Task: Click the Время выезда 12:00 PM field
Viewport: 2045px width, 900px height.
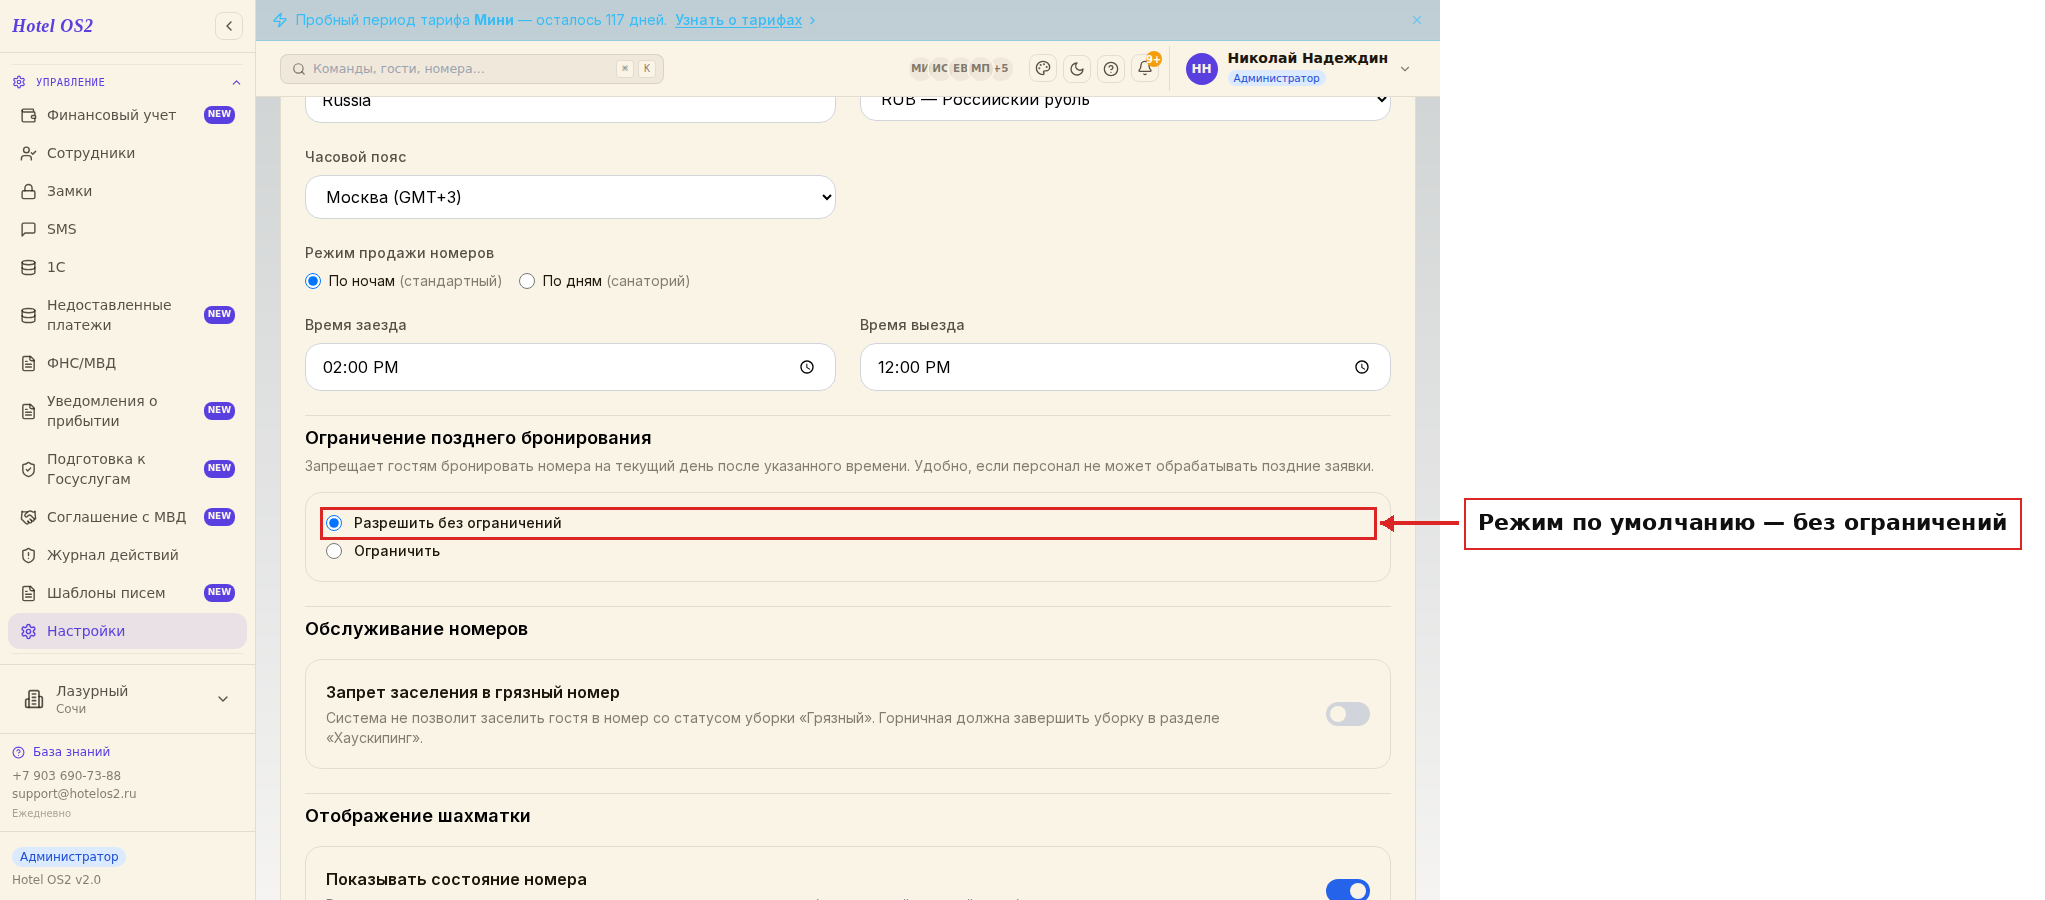Action: click(x=1125, y=367)
